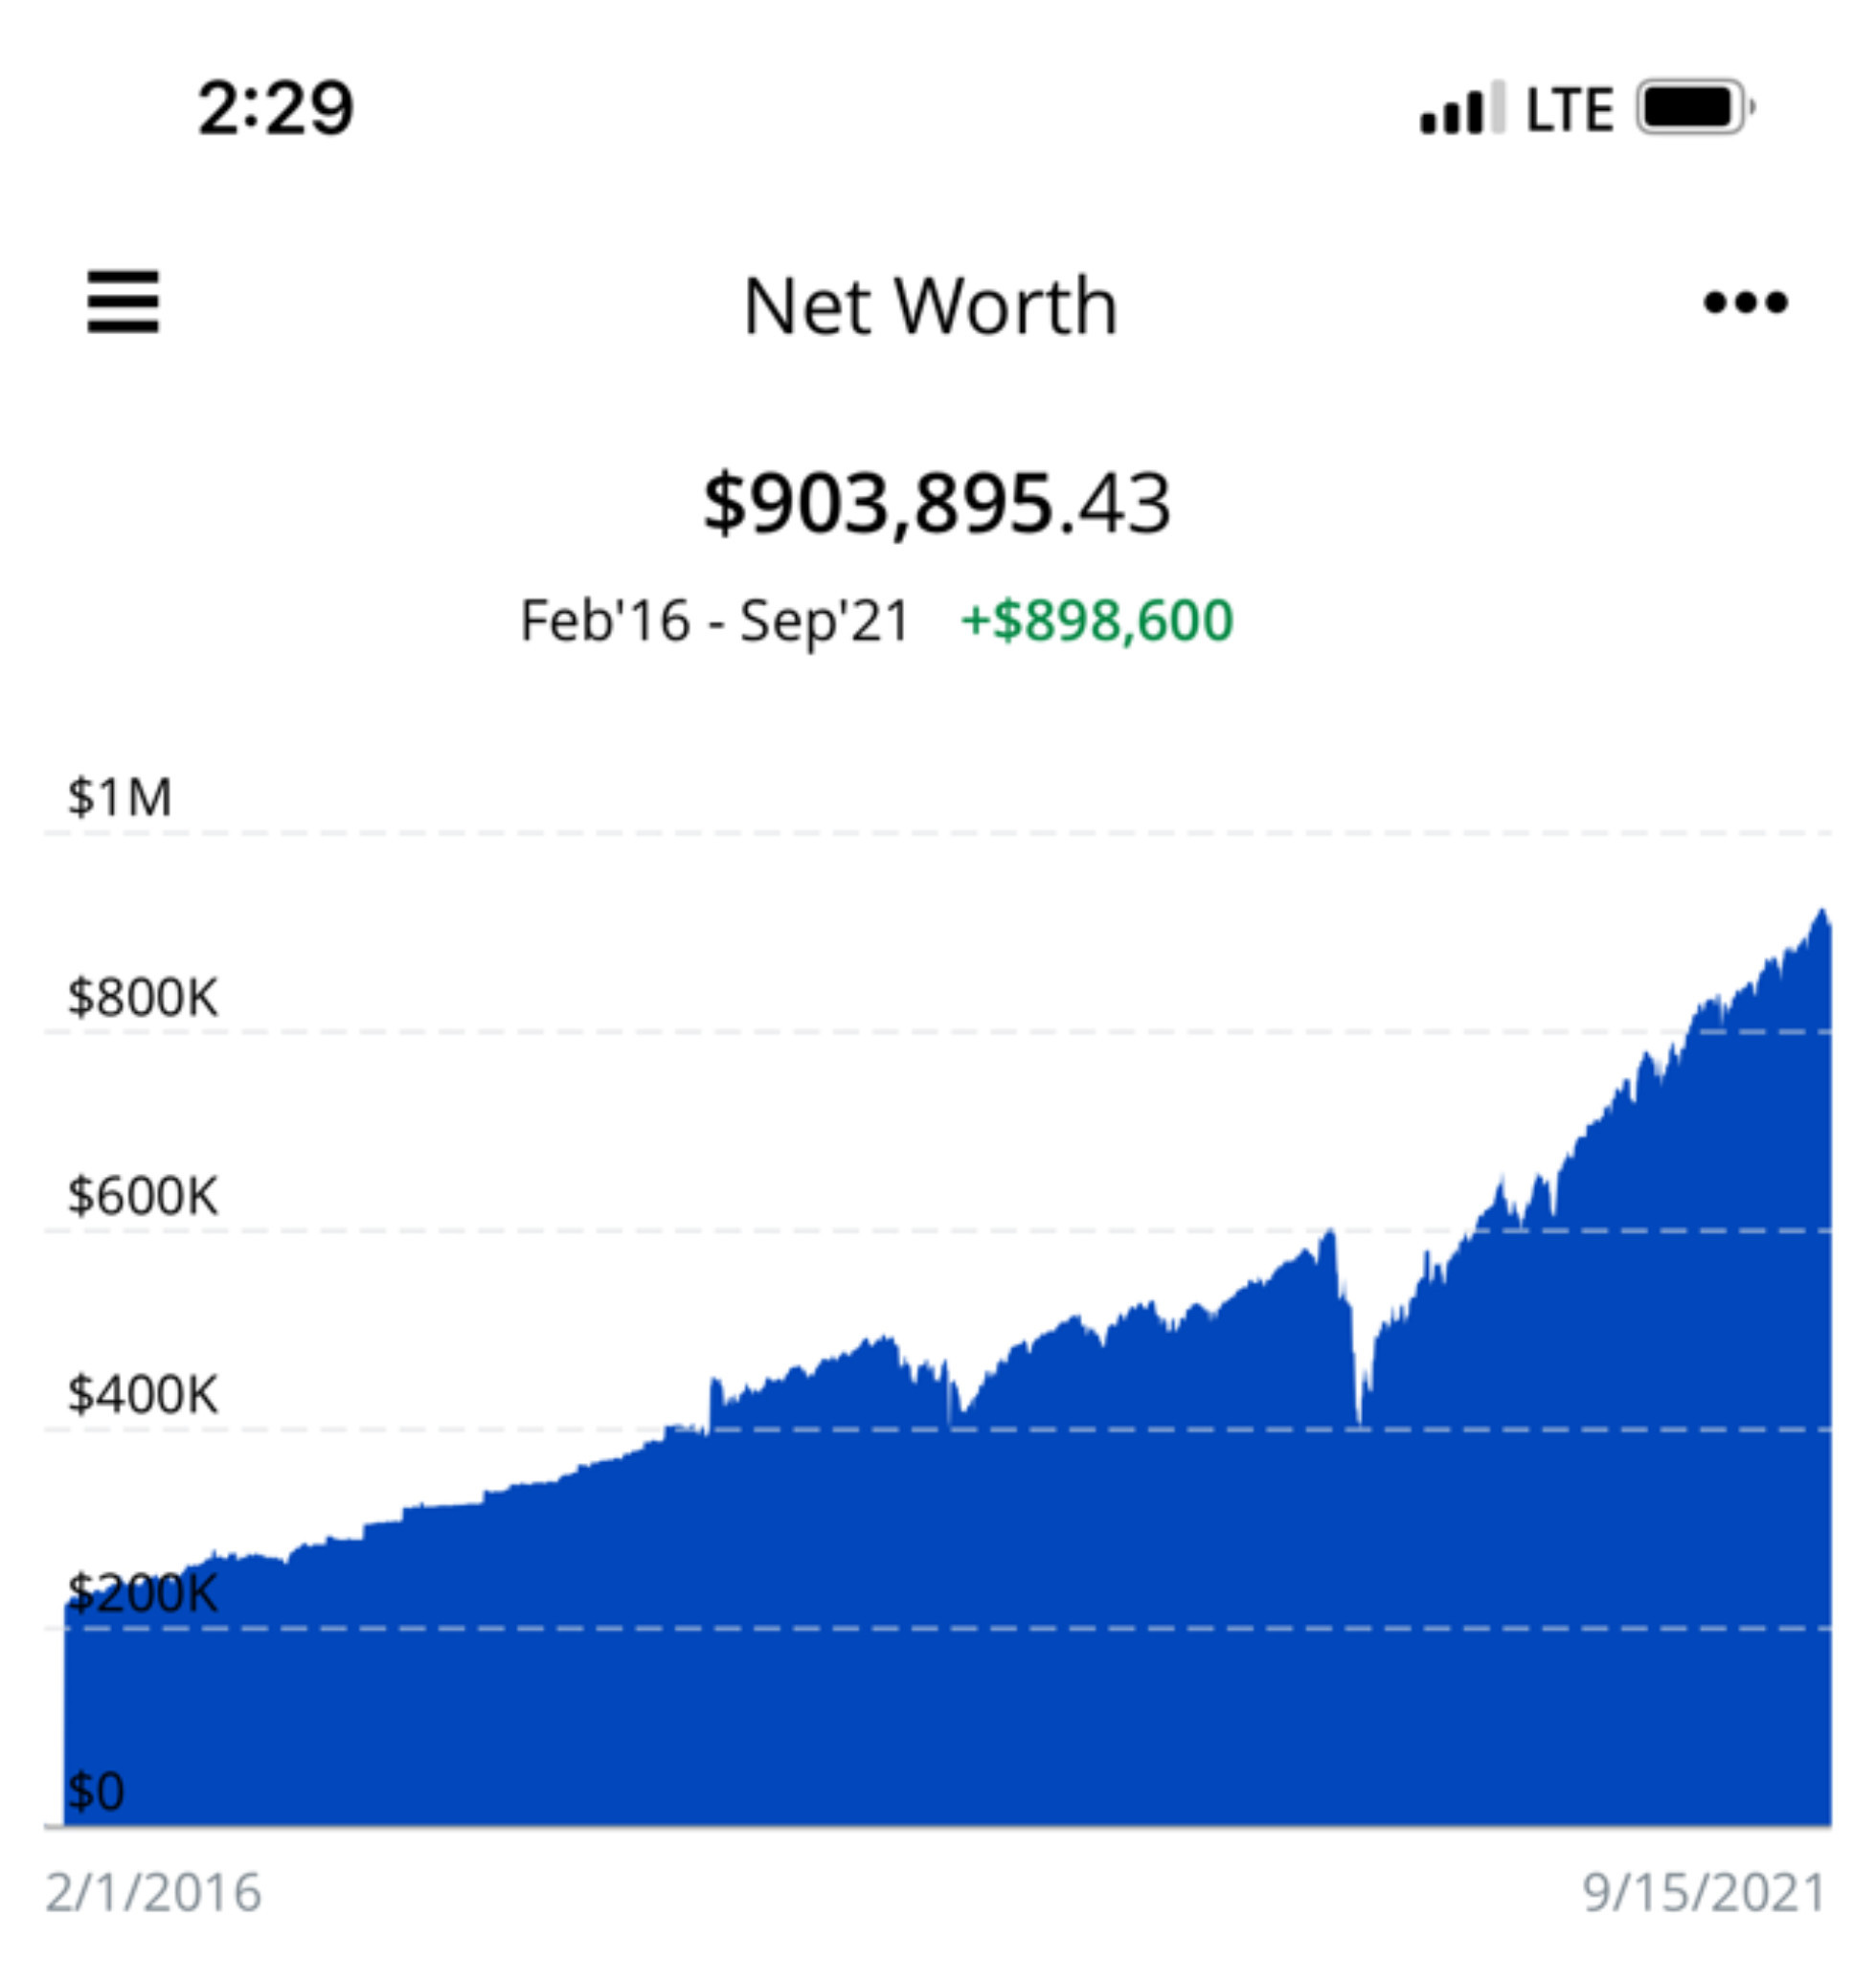The width and height of the screenshot is (1876, 1961).
Task: Tap the $800K axis label
Action: click(142, 997)
